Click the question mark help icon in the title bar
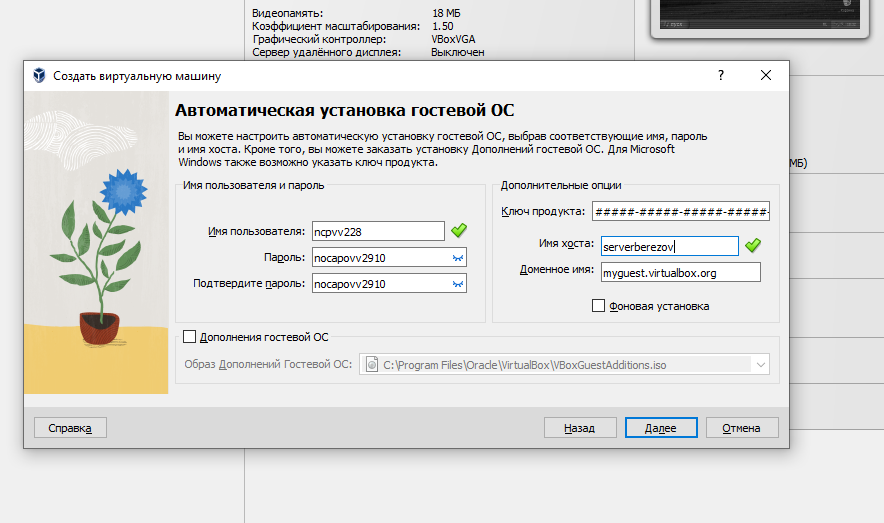This screenshot has height=523, width=884. (x=720, y=76)
